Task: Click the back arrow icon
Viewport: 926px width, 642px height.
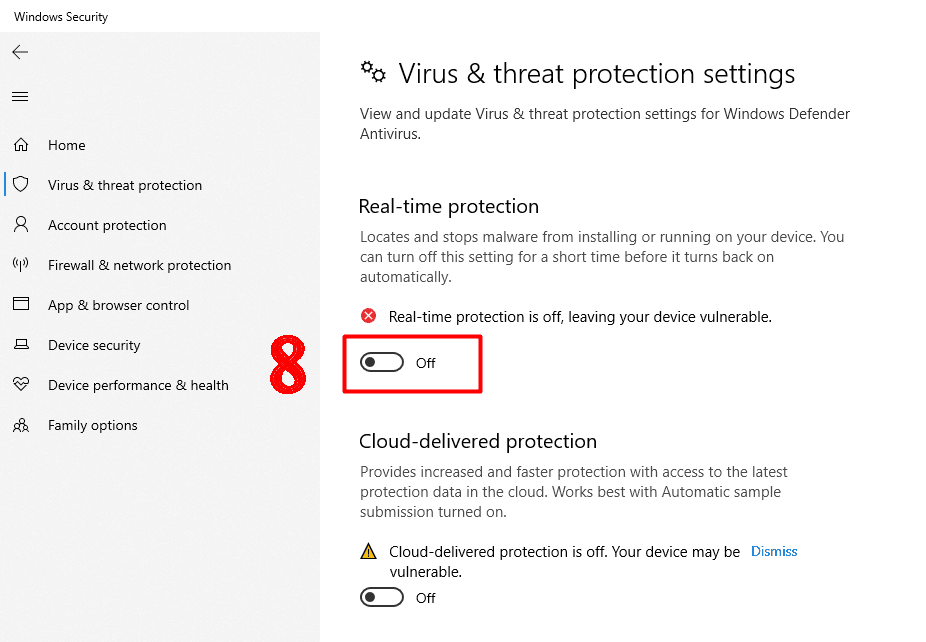Action: [20, 52]
